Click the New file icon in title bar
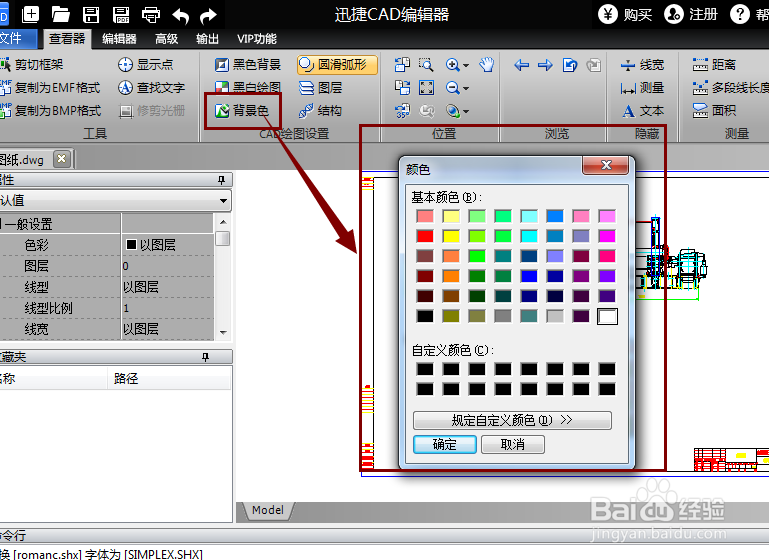This screenshot has width=769, height=560. coord(30,14)
